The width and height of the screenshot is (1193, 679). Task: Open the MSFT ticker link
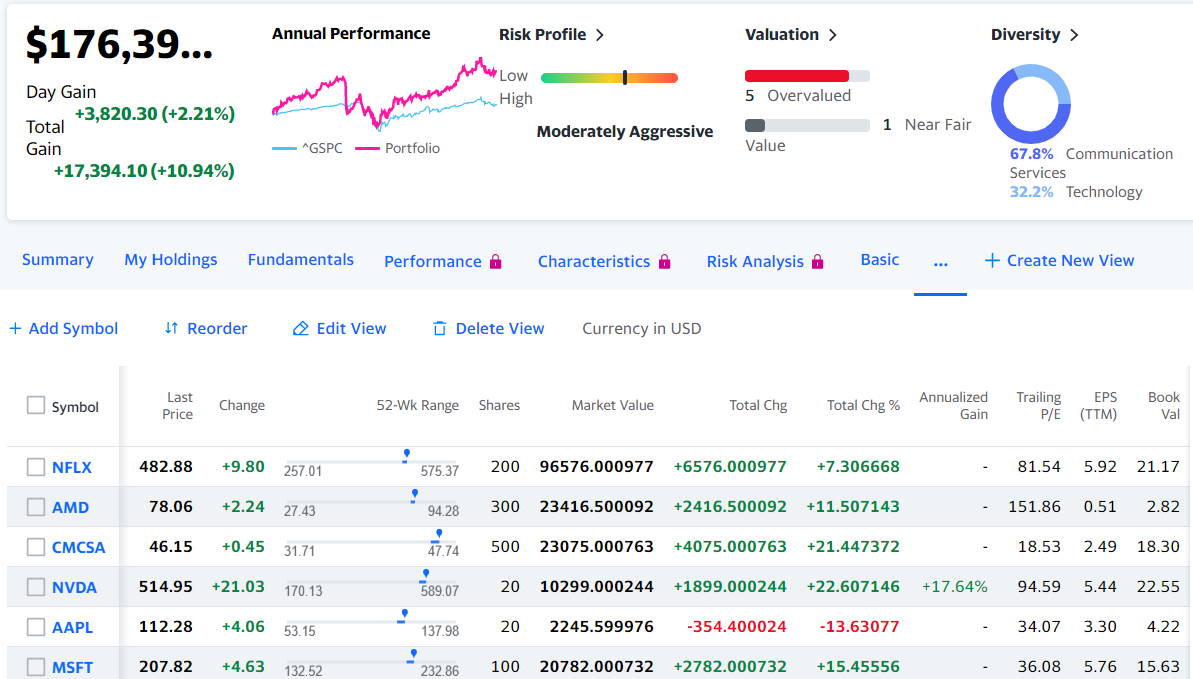(74, 666)
